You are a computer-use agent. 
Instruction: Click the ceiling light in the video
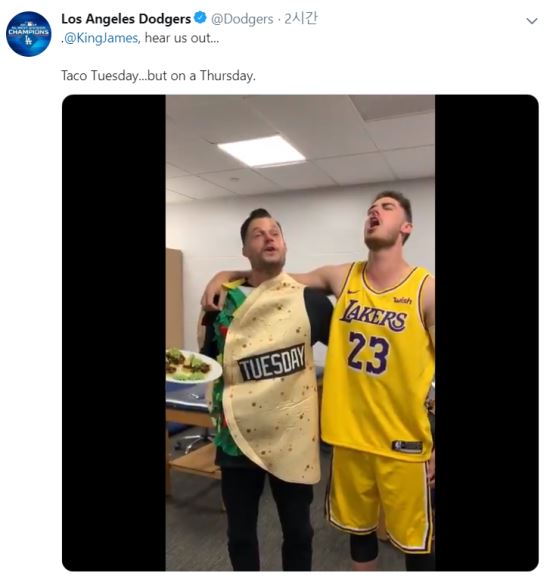click(262, 151)
